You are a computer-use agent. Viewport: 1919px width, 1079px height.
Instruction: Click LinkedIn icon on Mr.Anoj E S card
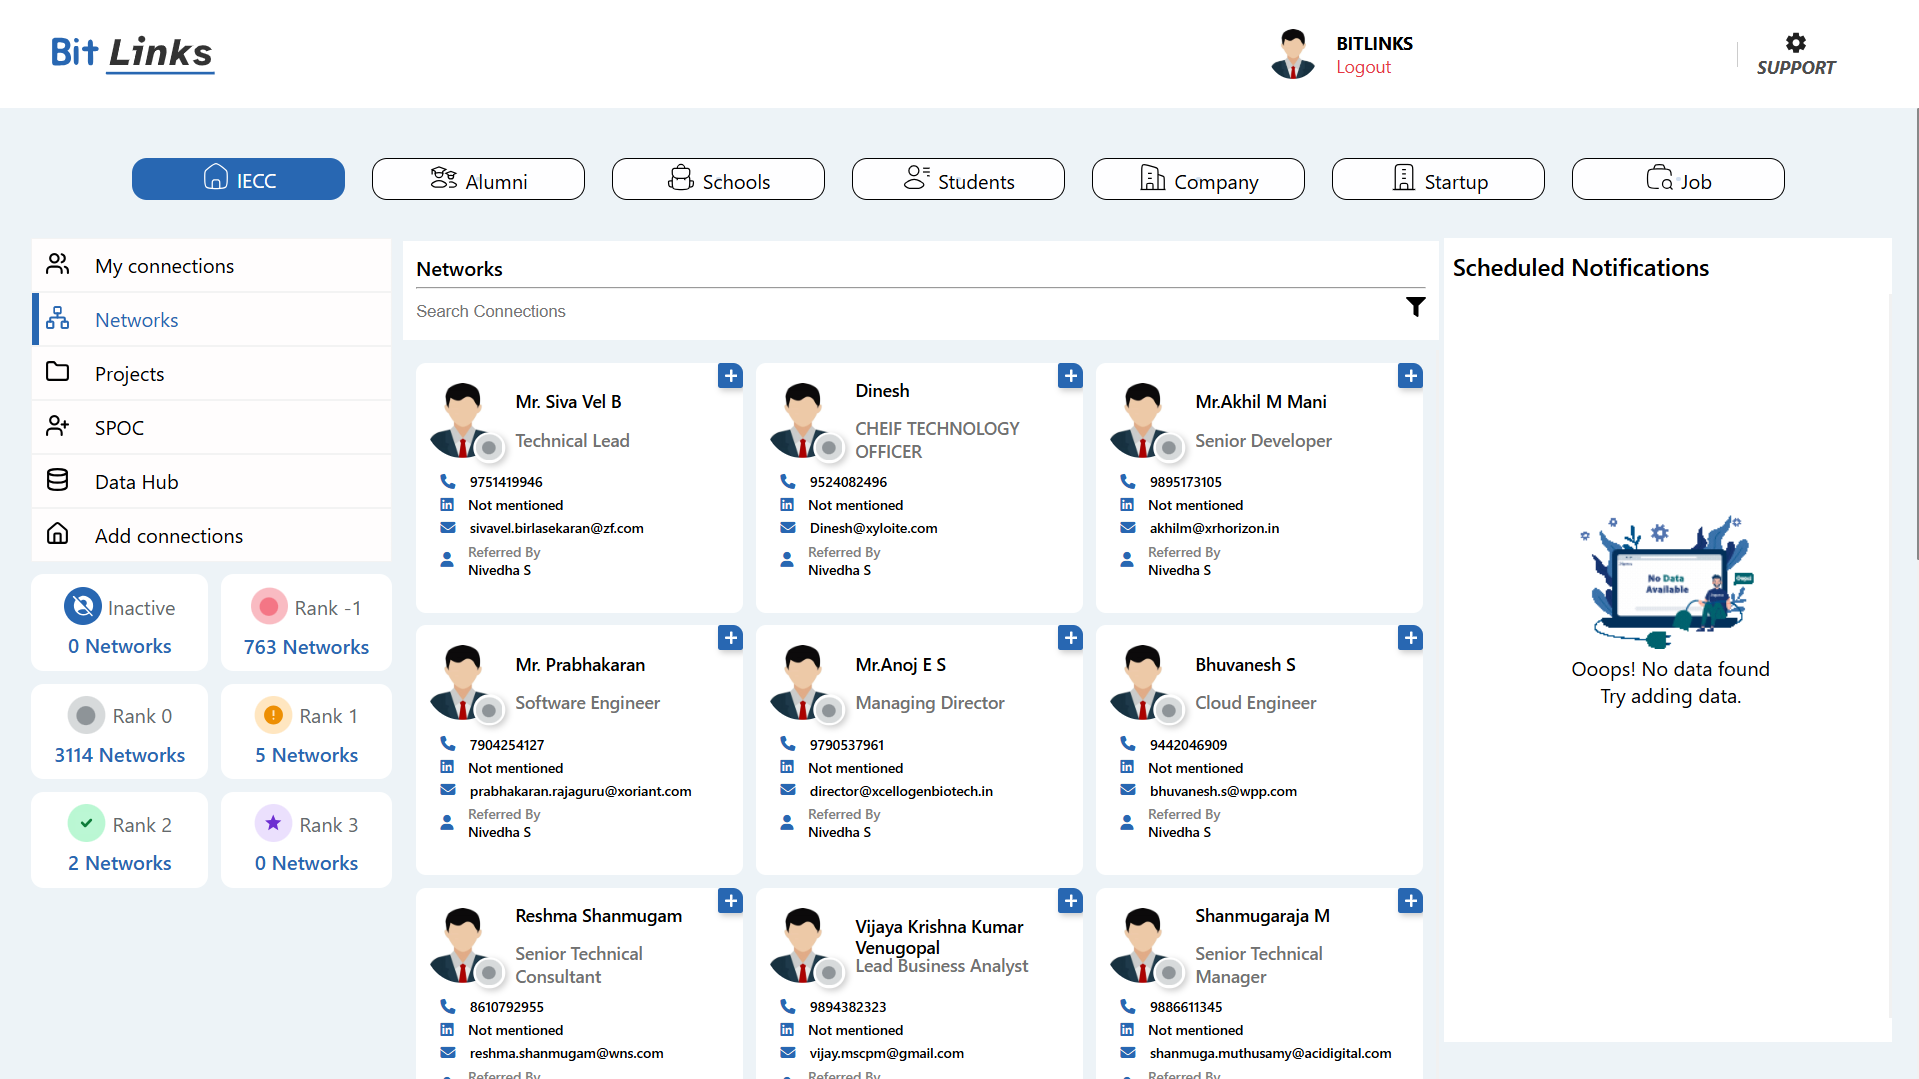click(x=787, y=768)
